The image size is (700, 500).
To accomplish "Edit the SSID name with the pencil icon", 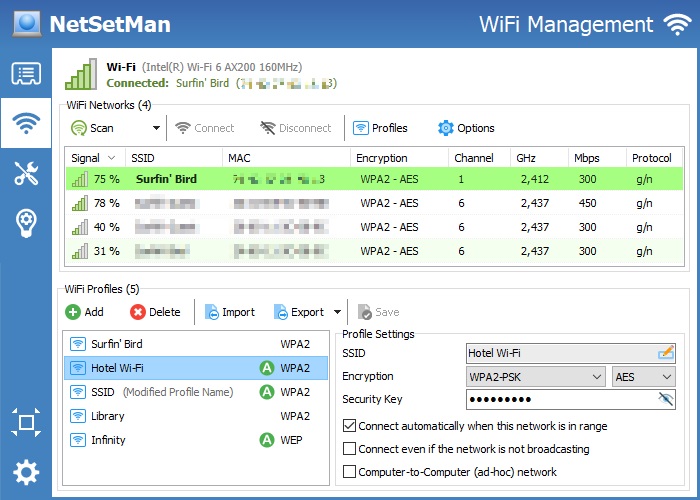I will click(x=666, y=353).
